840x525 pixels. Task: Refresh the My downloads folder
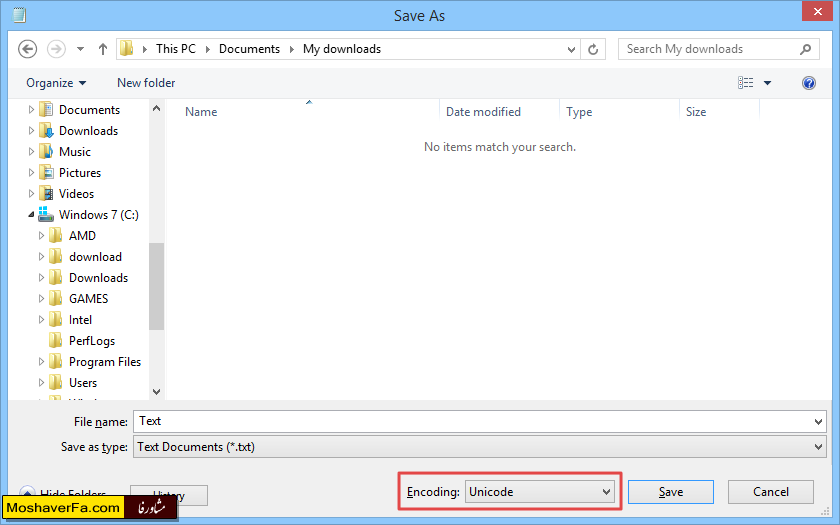[592, 49]
